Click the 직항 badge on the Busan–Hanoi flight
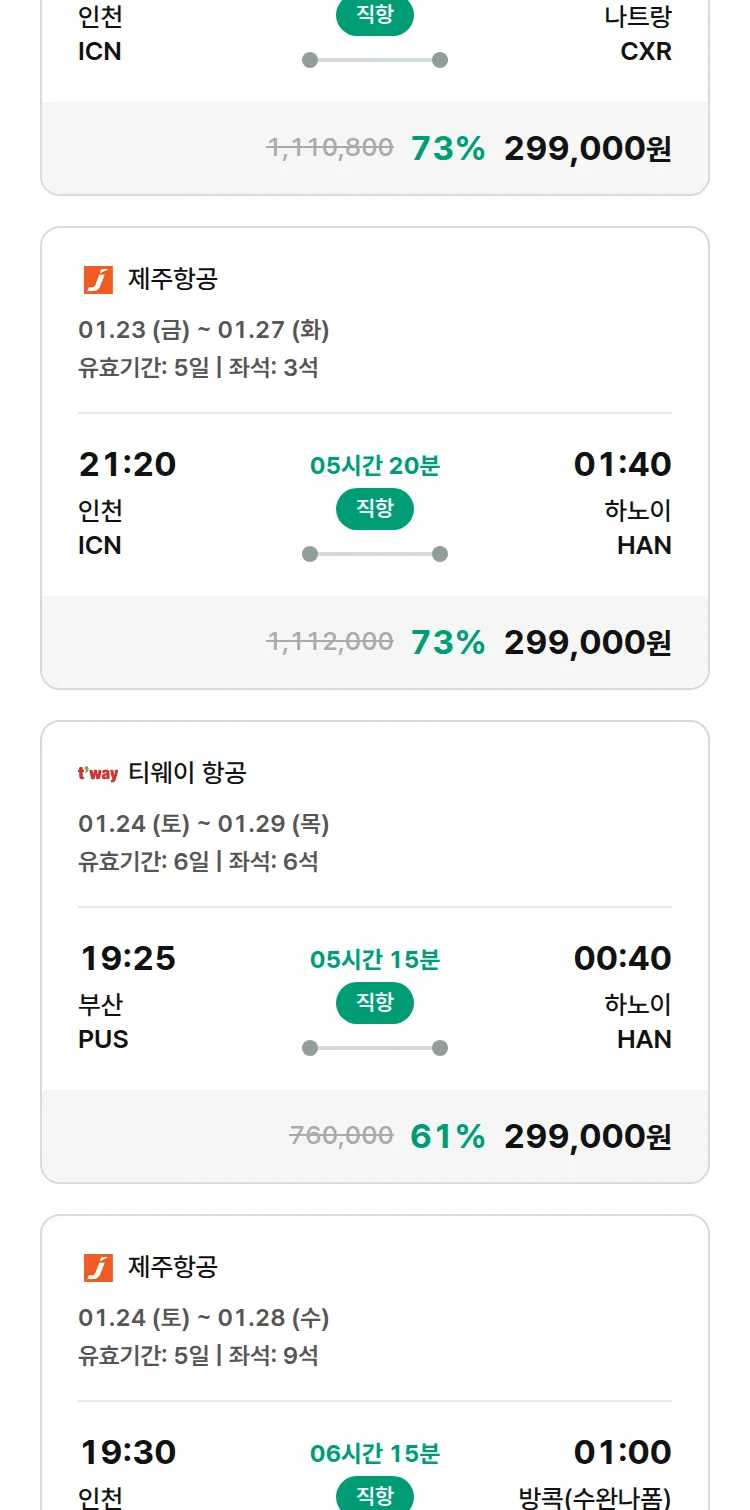Viewport: 750px width, 1510px height. pos(375,1003)
